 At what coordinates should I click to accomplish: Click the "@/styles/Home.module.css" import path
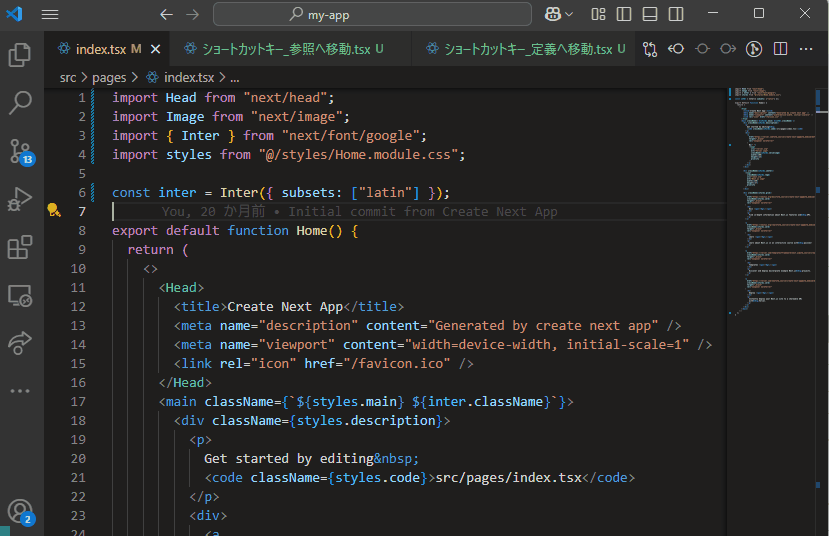tap(358, 155)
